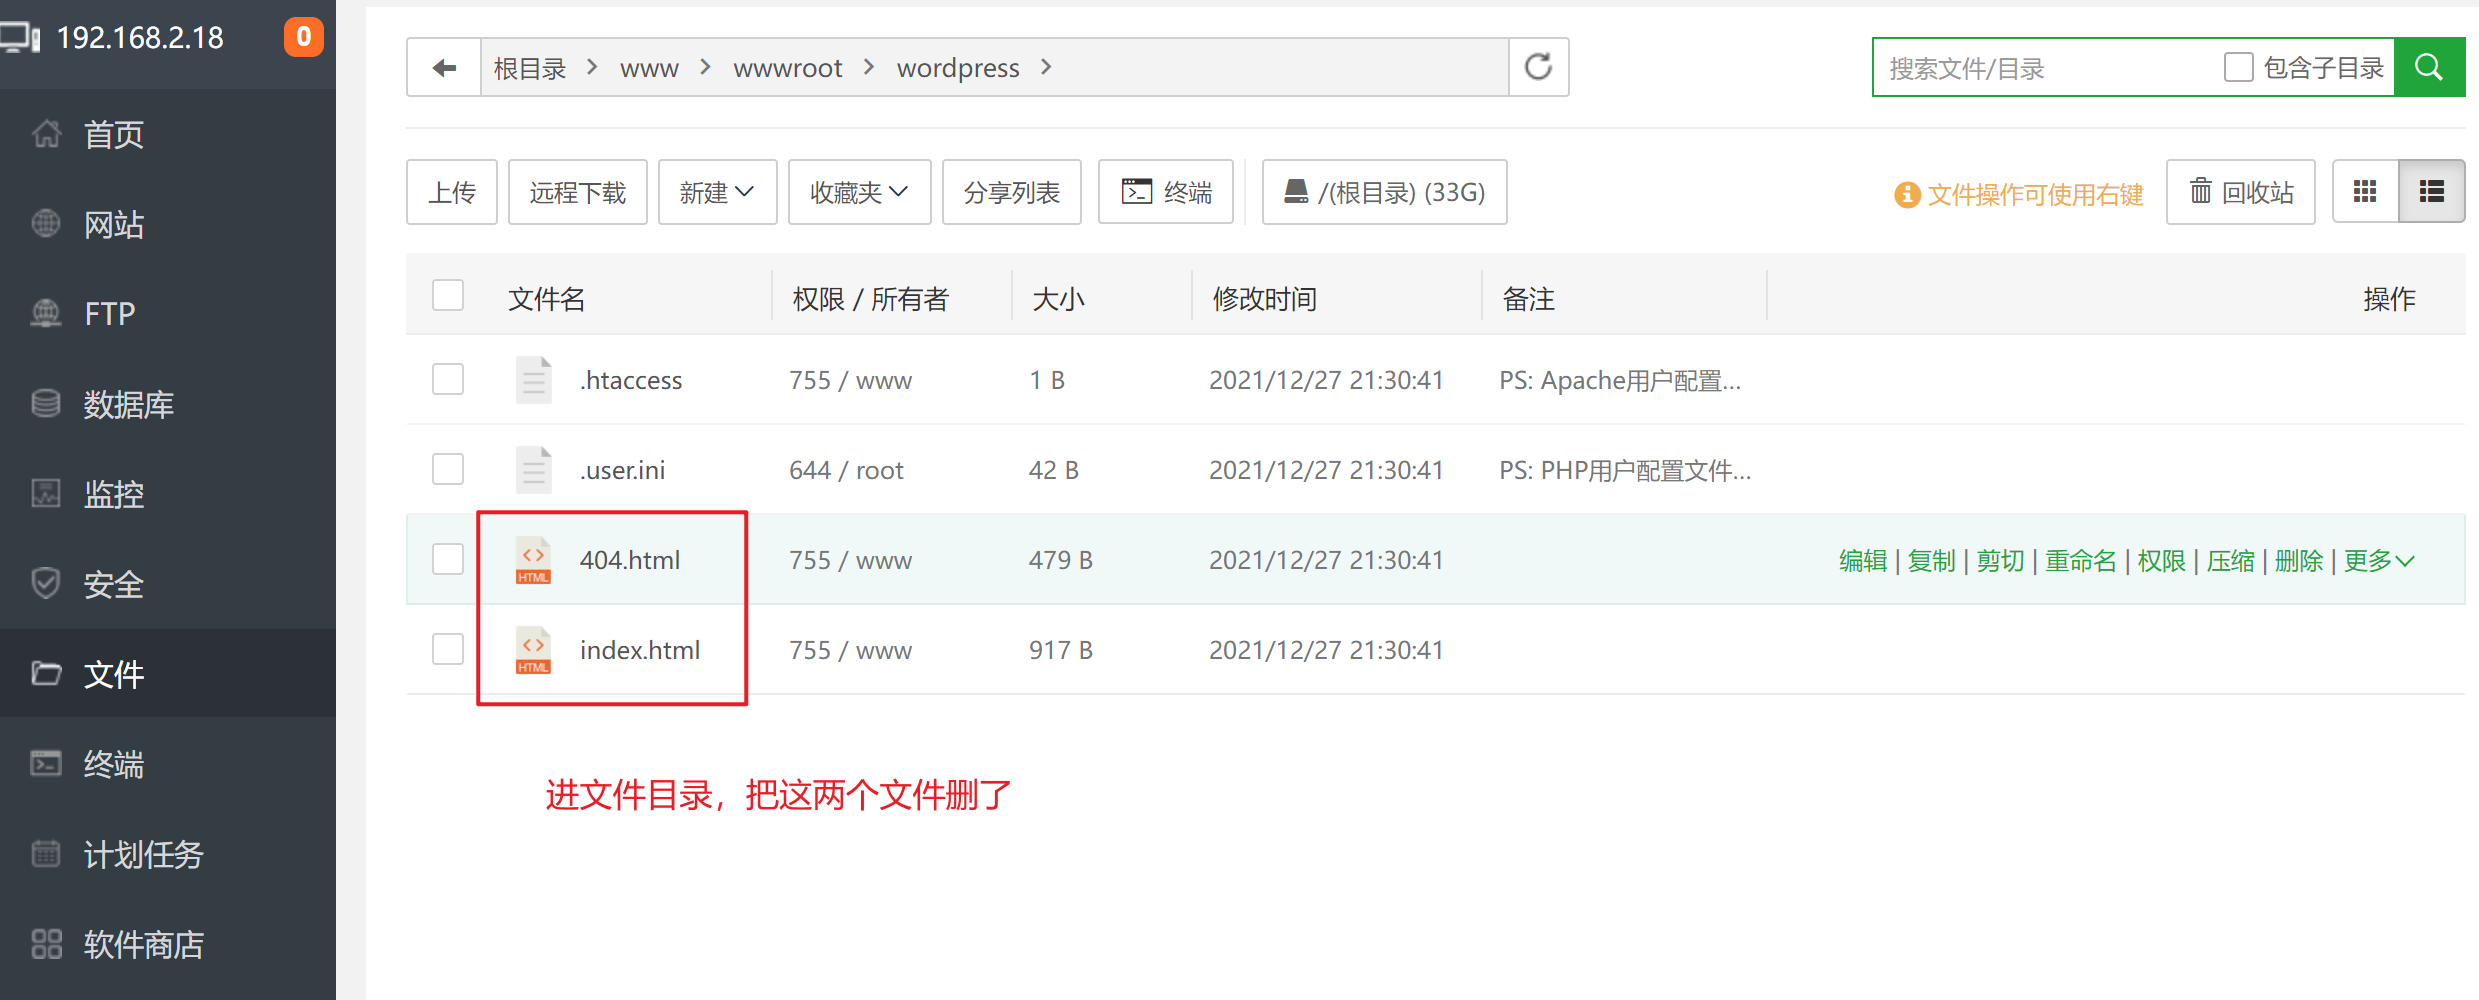Click the .htaccess file icon
This screenshot has height=1000, width=2479.
[533, 380]
